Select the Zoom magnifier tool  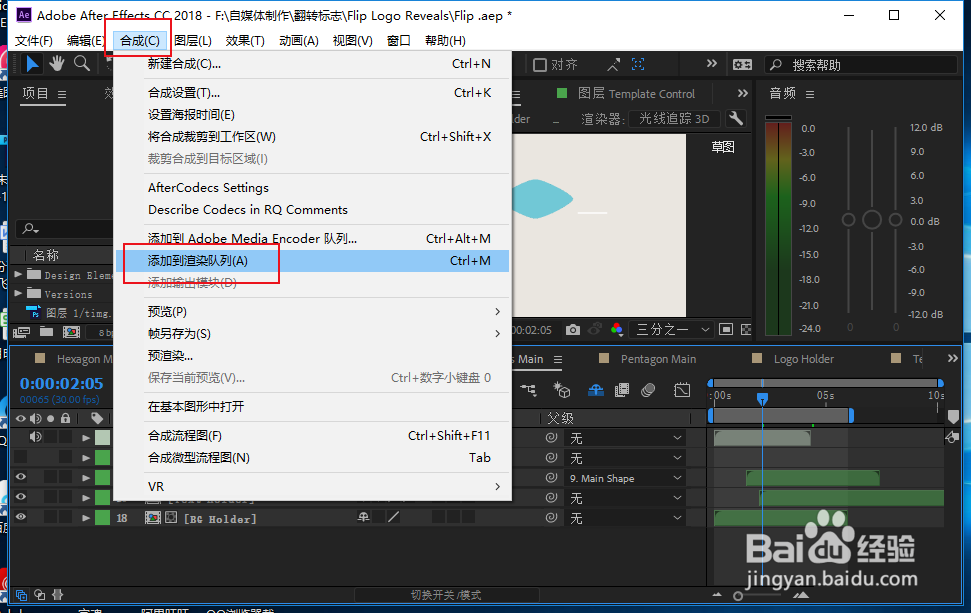tap(82, 63)
